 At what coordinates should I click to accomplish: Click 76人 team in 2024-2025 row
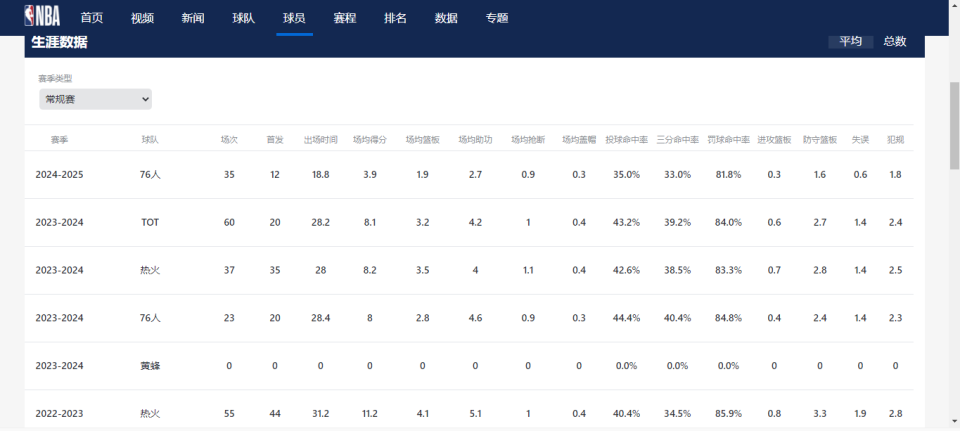pos(150,175)
